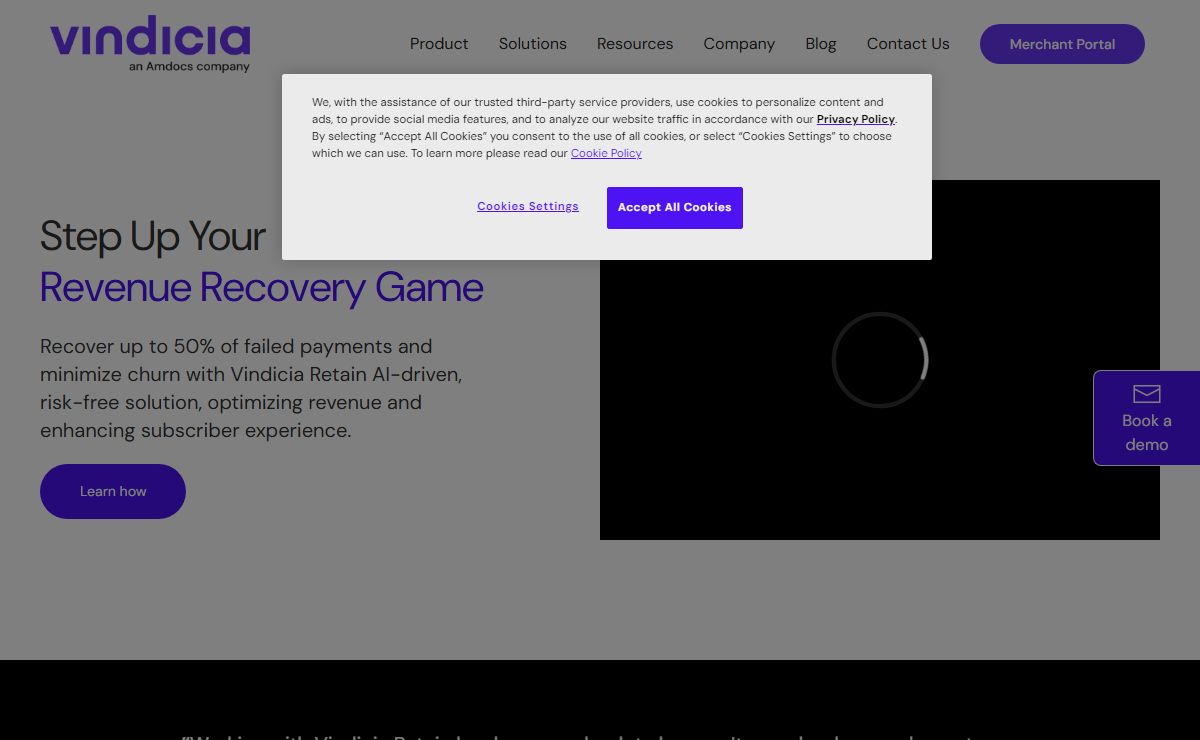Read the Privacy Policy link
The image size is (1200, 740).
(x=856, y=119)
